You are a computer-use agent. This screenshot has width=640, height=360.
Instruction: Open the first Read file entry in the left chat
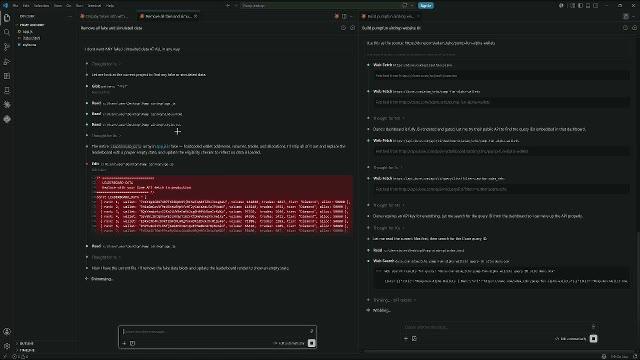point(134,103)
